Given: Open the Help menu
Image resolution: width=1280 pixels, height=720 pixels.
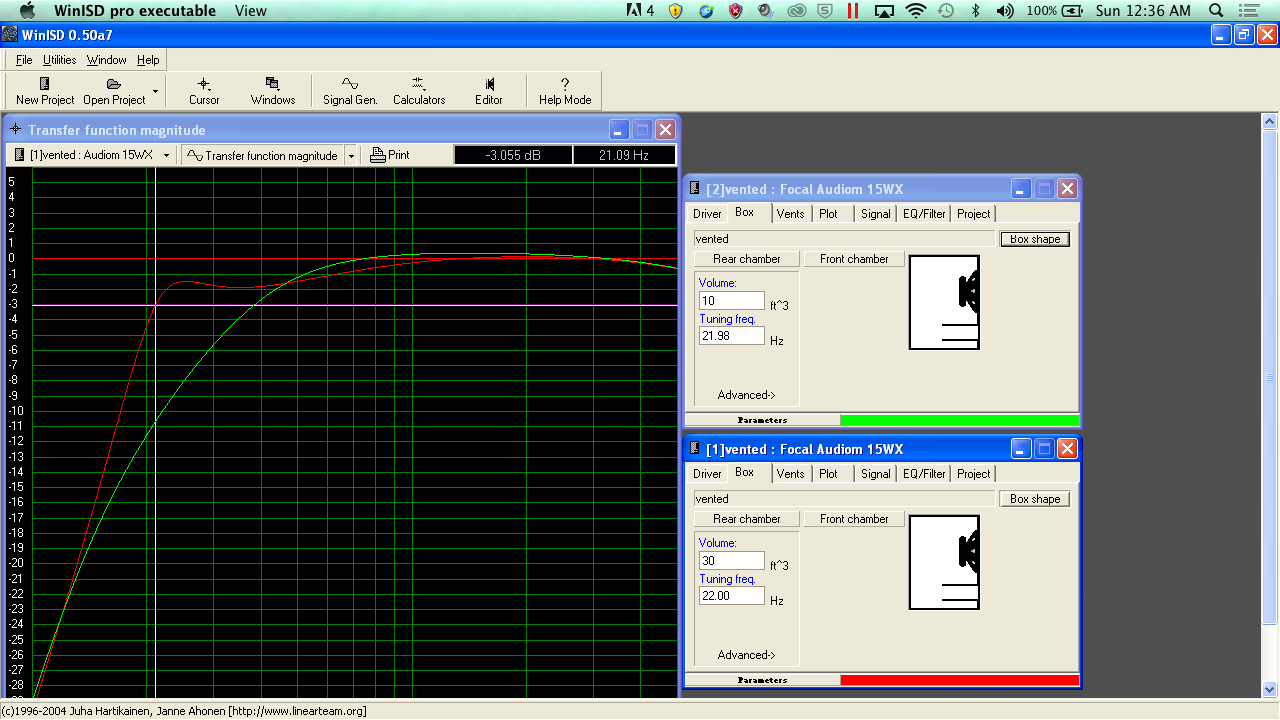Looking at the screenshot, I should pyautogui.click(x=148, y=60).
